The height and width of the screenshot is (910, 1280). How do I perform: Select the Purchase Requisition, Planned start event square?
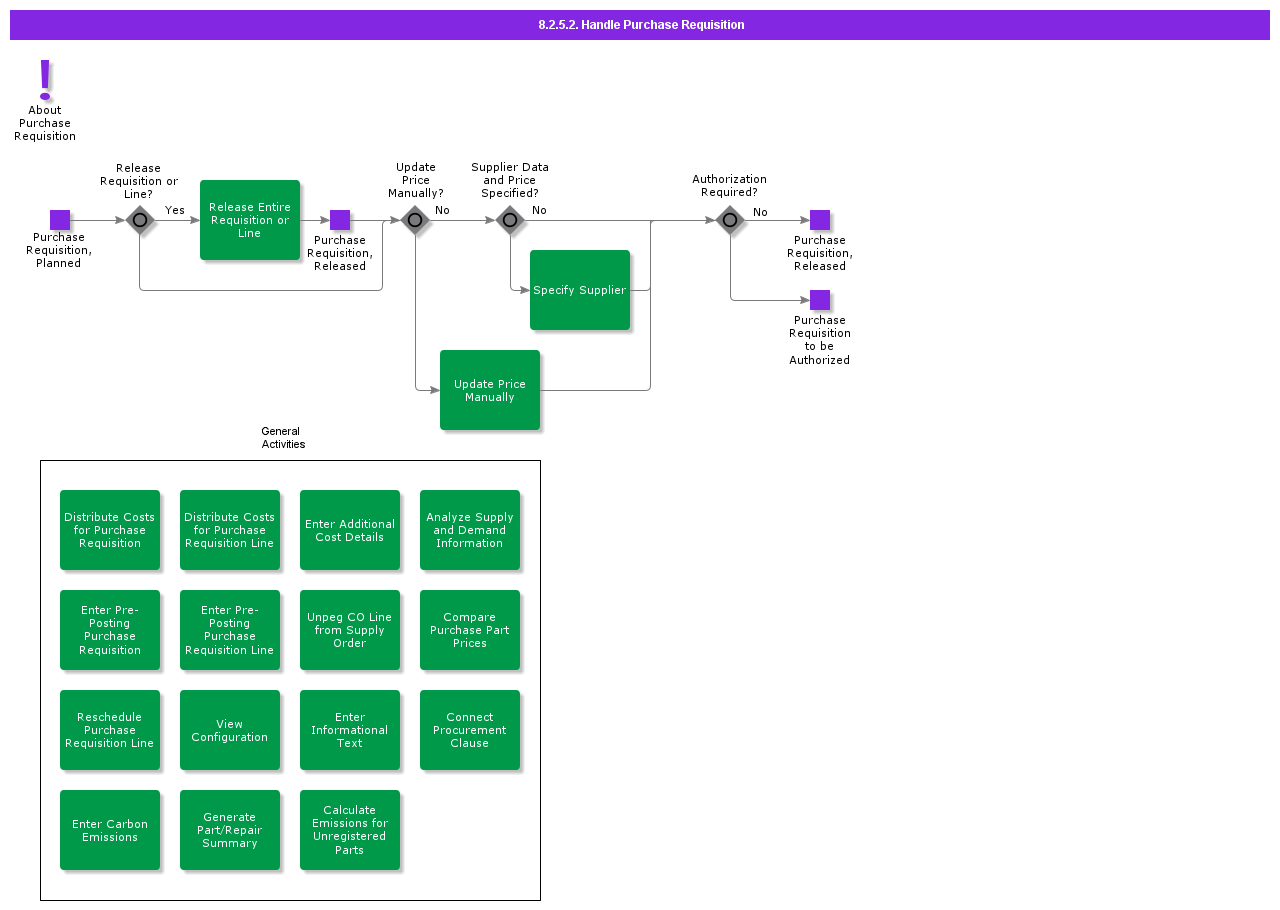(x=60, y=220)
